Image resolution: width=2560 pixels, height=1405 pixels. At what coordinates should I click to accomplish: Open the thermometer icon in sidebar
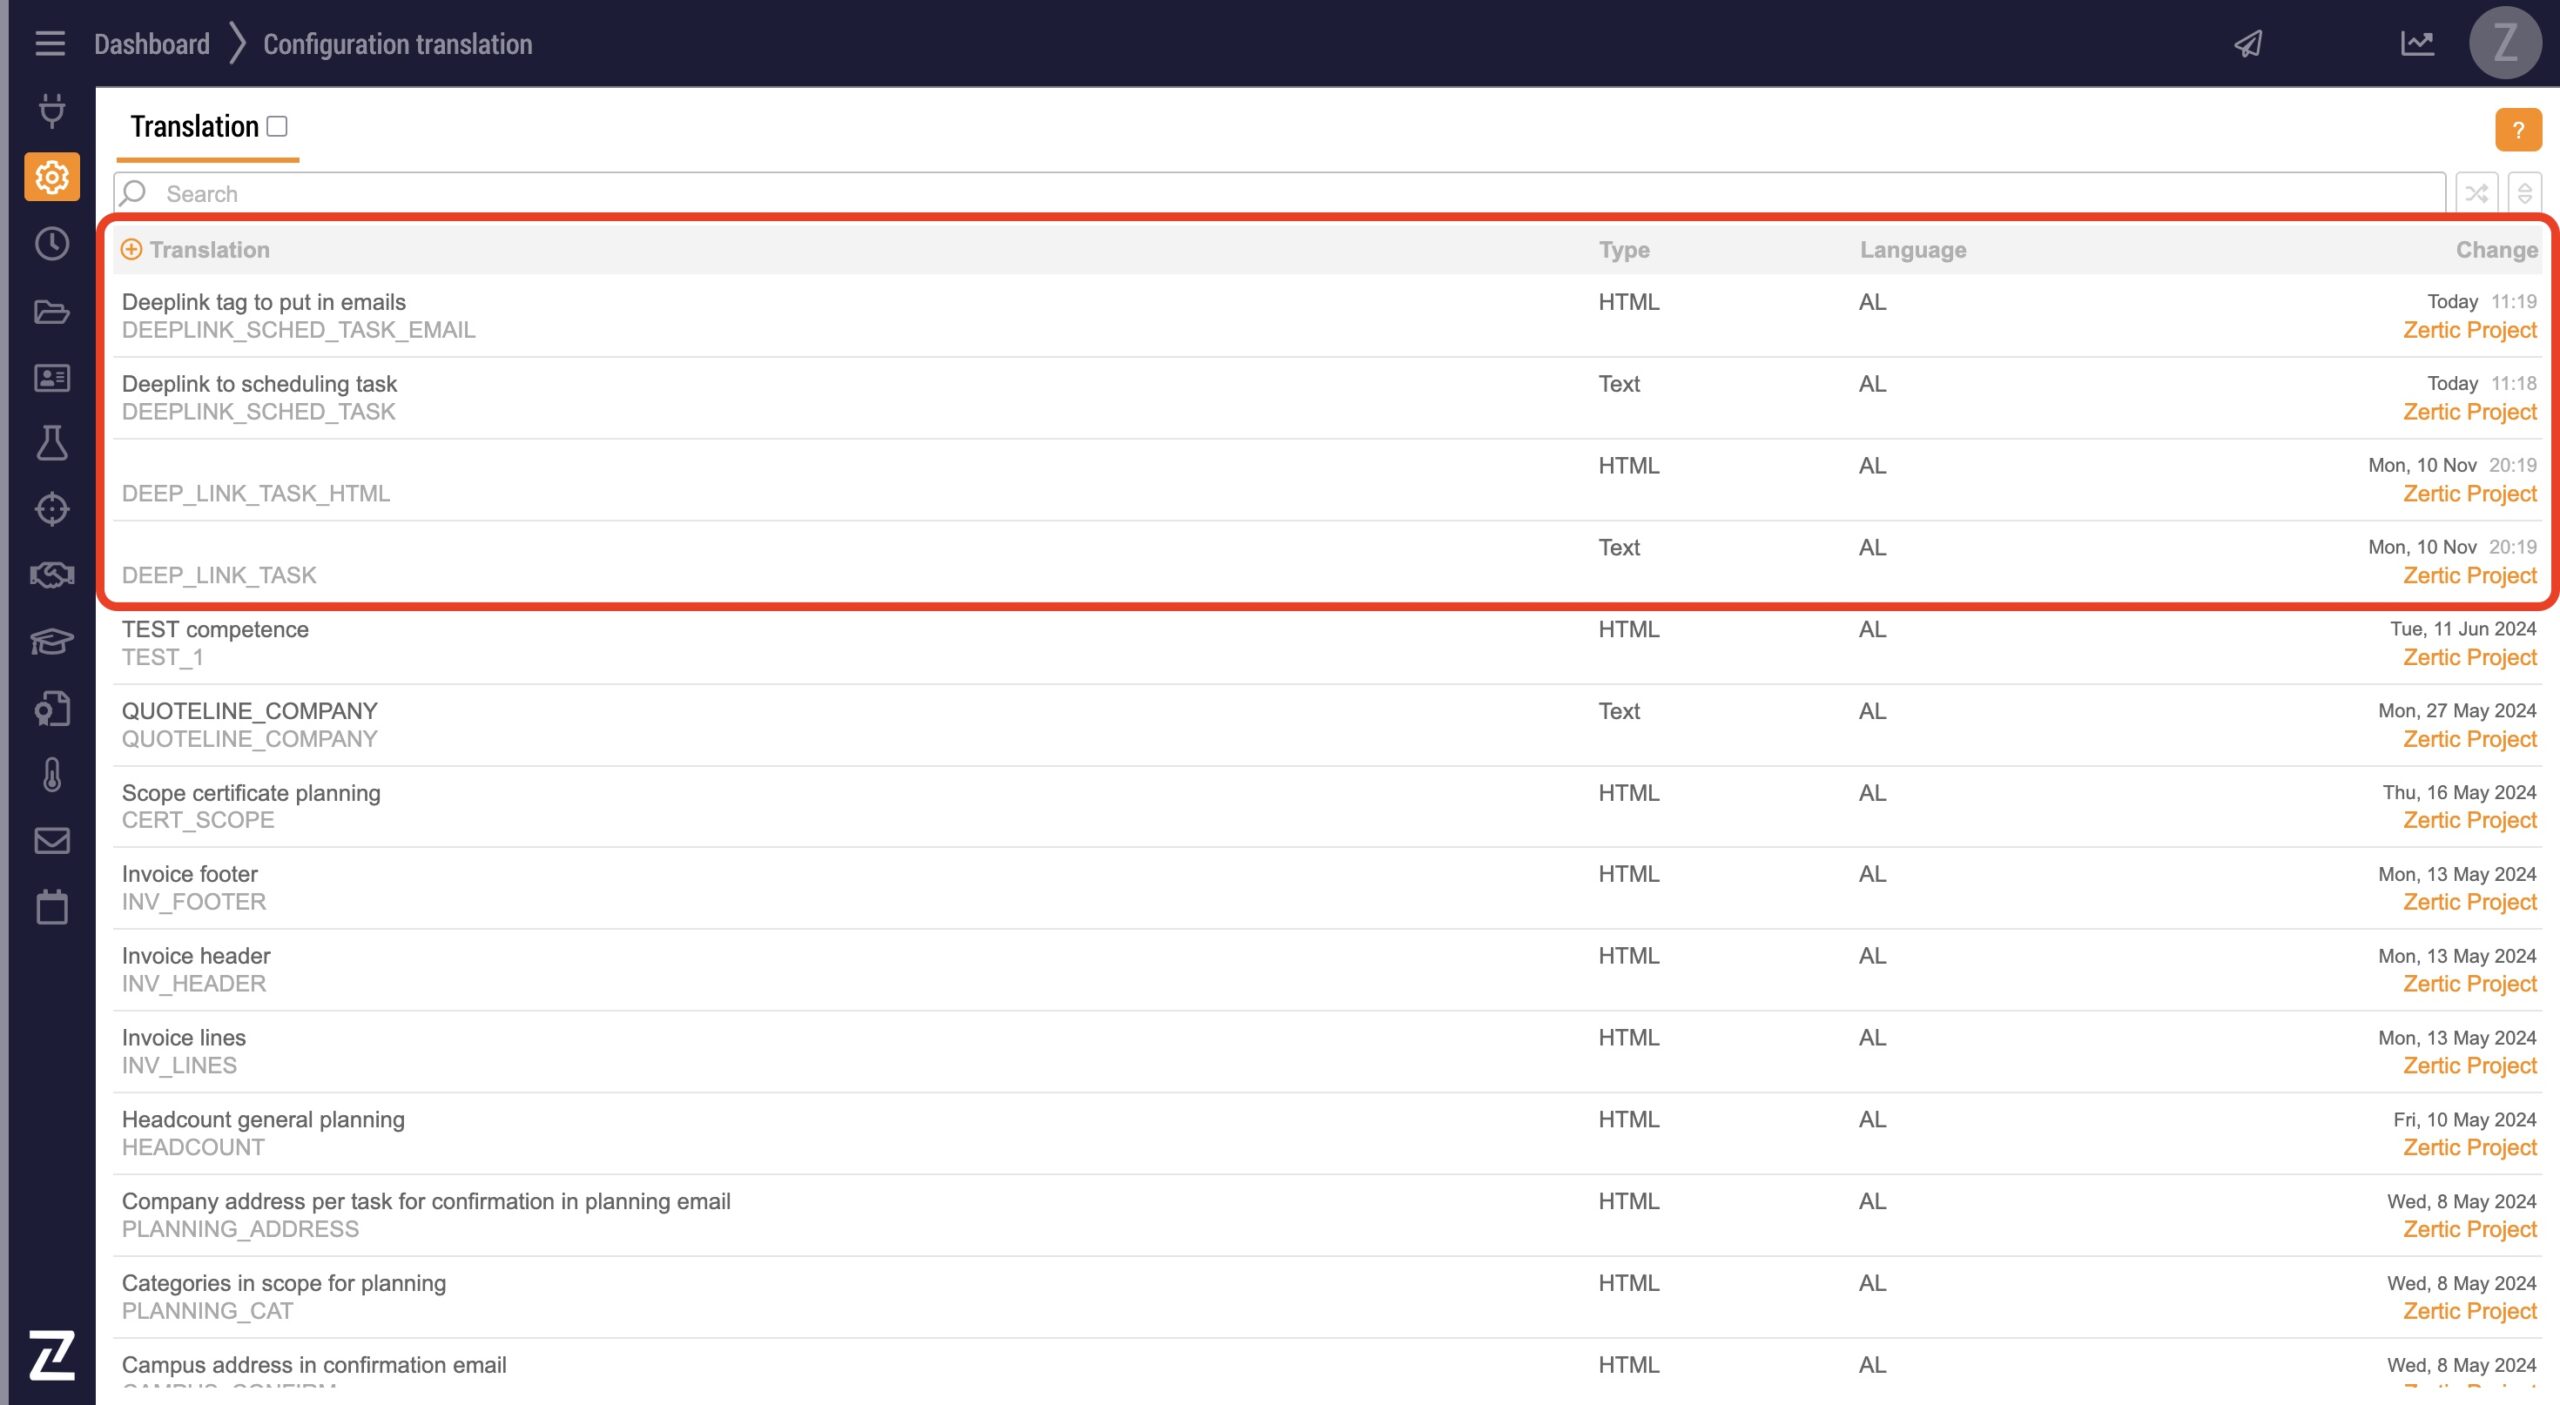pos(52,775)
